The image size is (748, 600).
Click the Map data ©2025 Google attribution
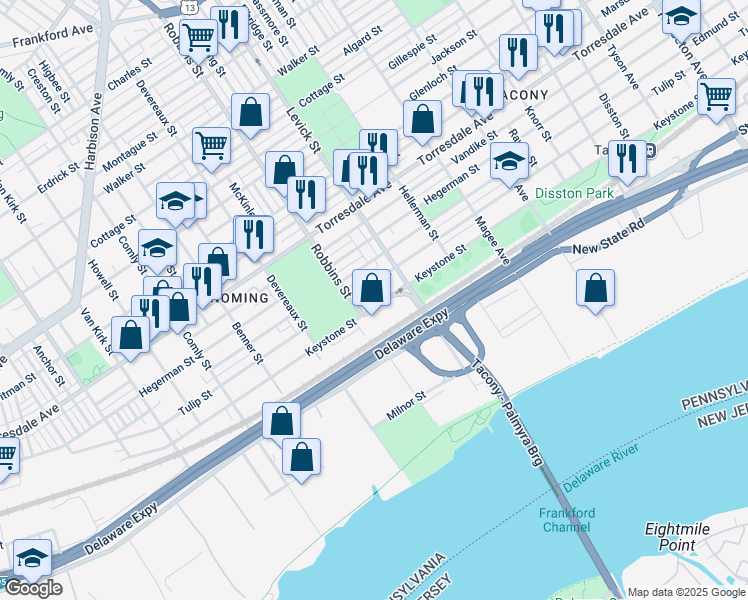[686, 592]
